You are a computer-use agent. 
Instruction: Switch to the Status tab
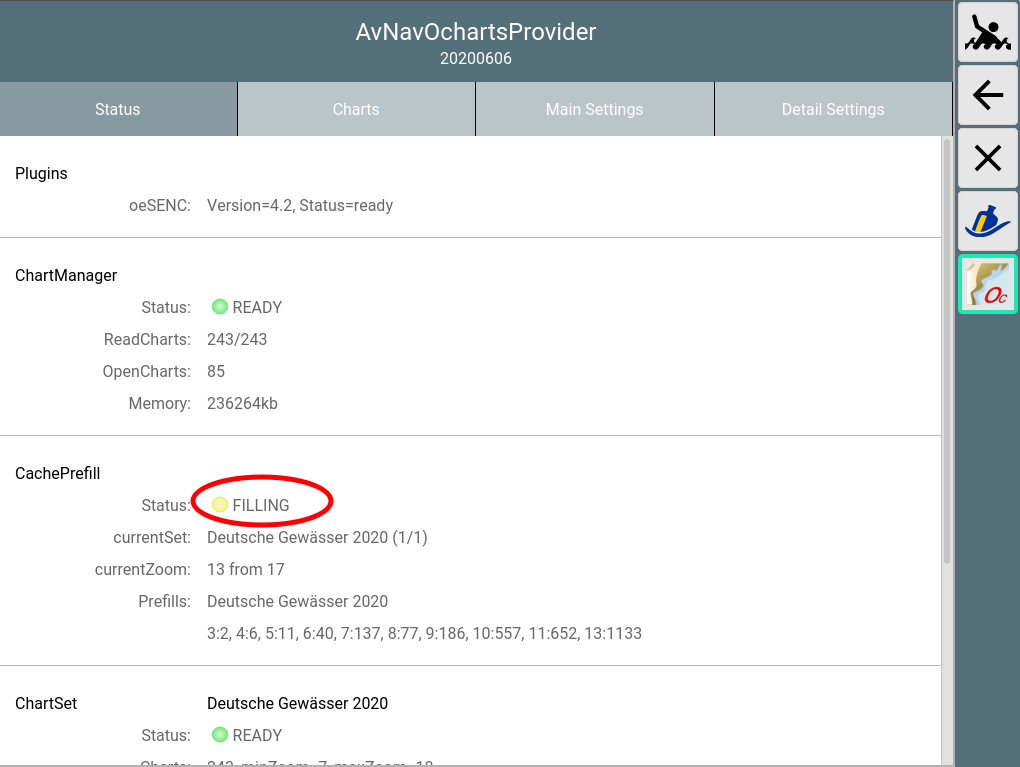pos(118,109)
